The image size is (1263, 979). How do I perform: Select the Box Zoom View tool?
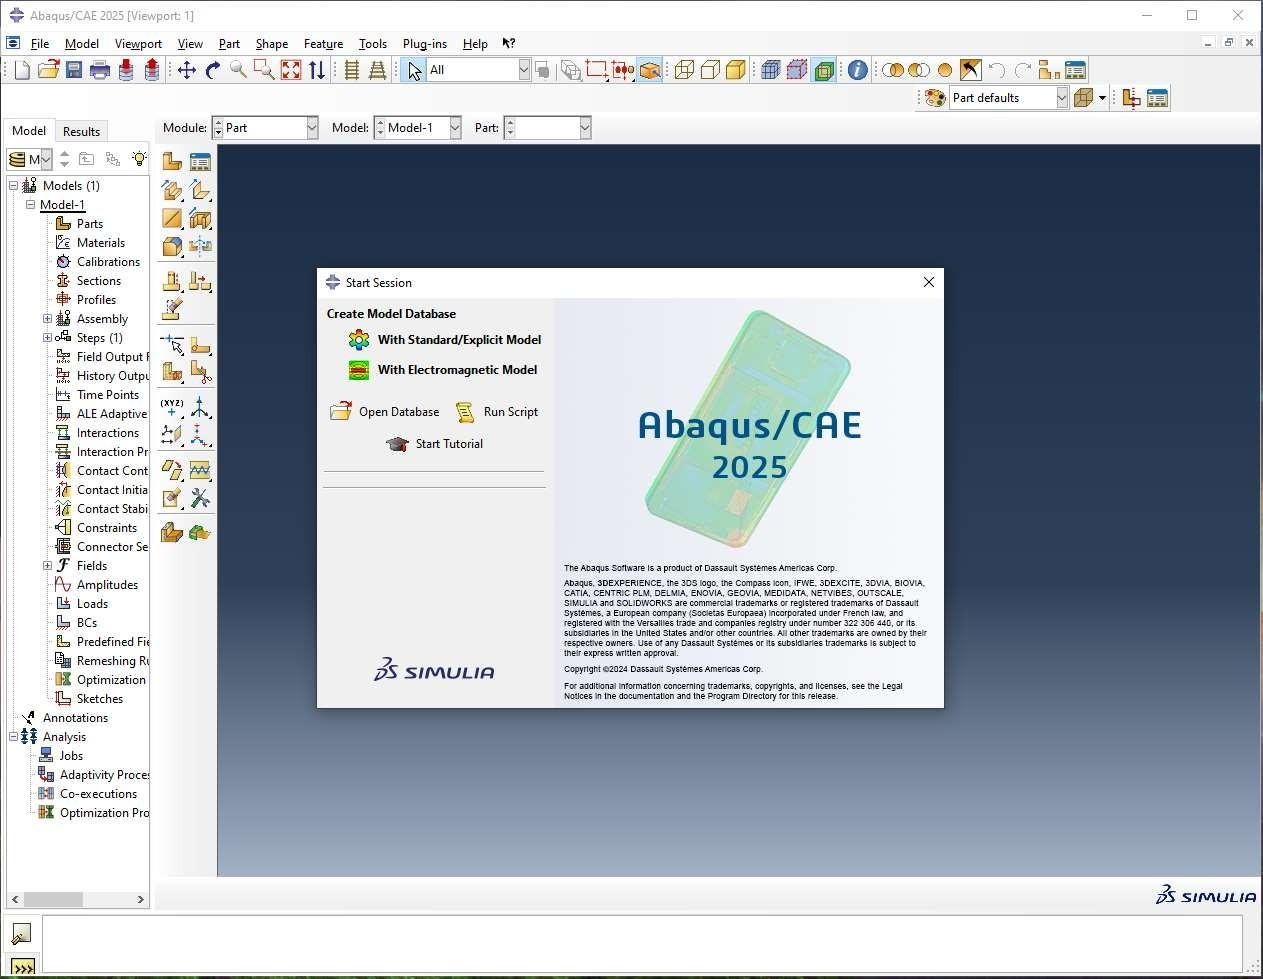click(264, 70)
